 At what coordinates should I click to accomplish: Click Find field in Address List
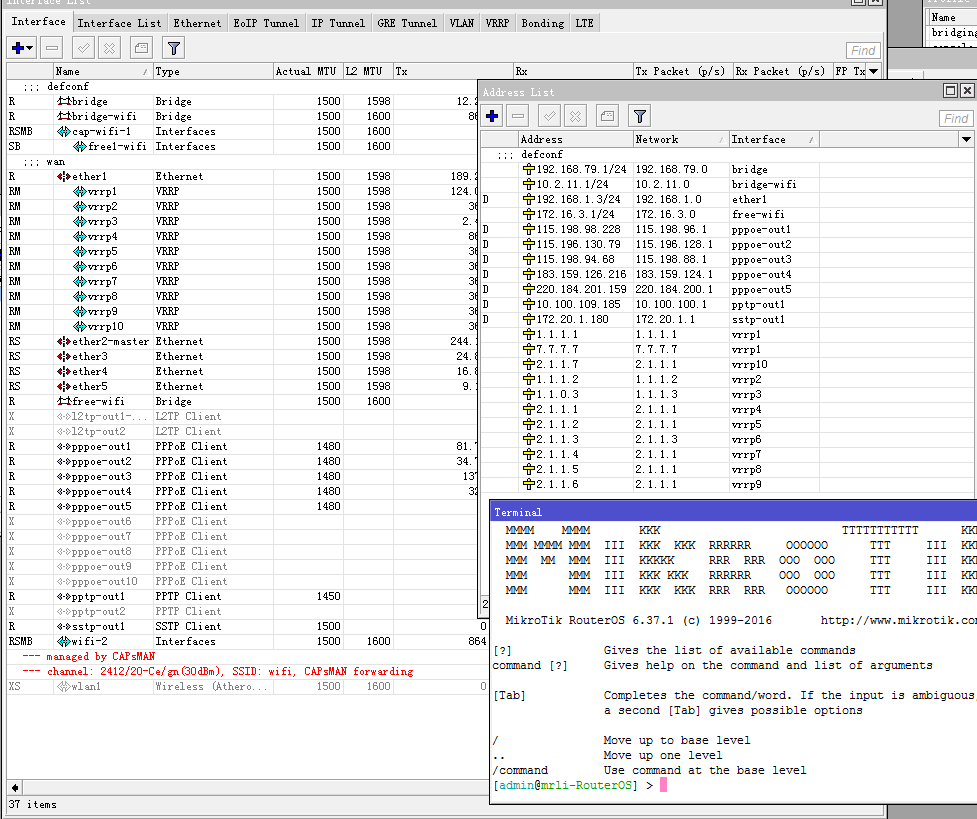click(956, 118)
